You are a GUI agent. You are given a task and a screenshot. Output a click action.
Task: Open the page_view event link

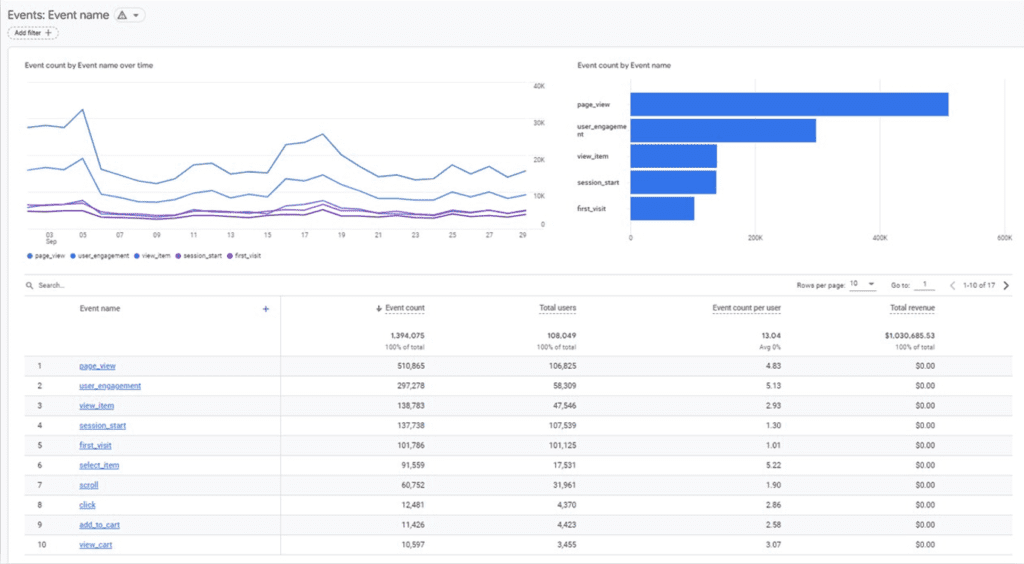pyautogui.click(x=97, y=366)
